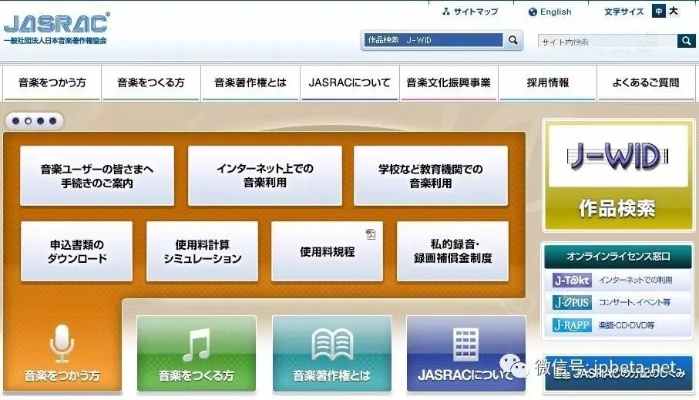
Task: Select the third carousel dot
Action: coord(41,121)
